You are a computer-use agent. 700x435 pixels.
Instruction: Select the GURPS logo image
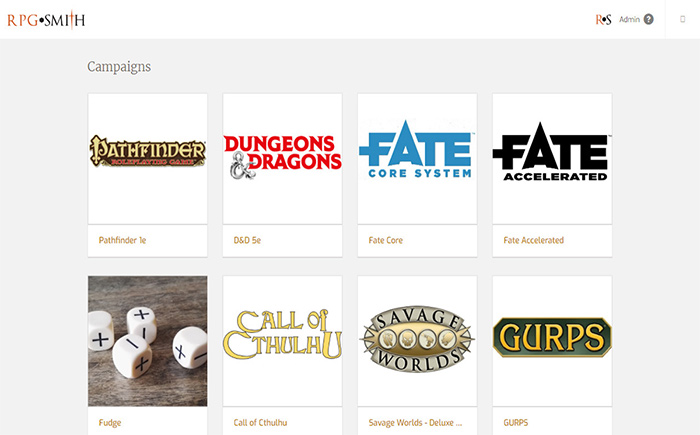tap(552, 341)
